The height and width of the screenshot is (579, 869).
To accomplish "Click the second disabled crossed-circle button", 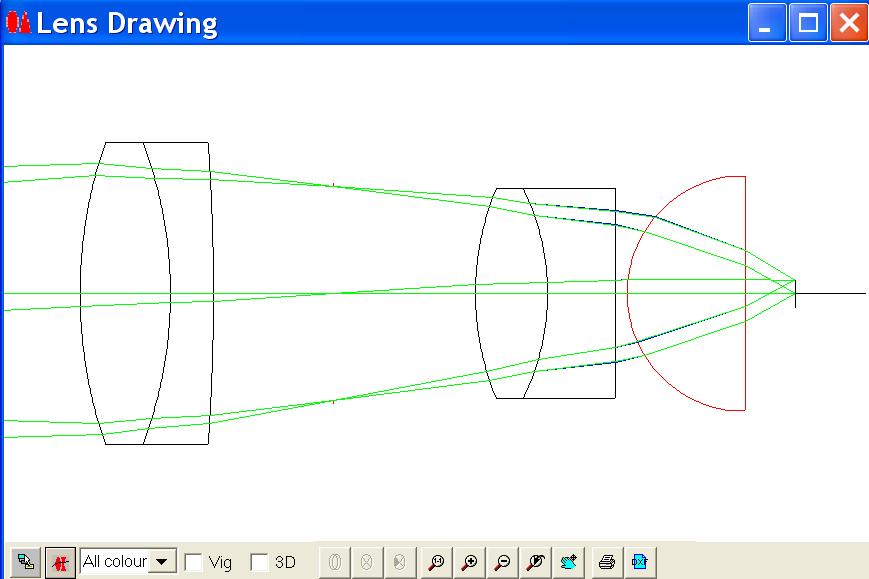I will click(367, 562).
